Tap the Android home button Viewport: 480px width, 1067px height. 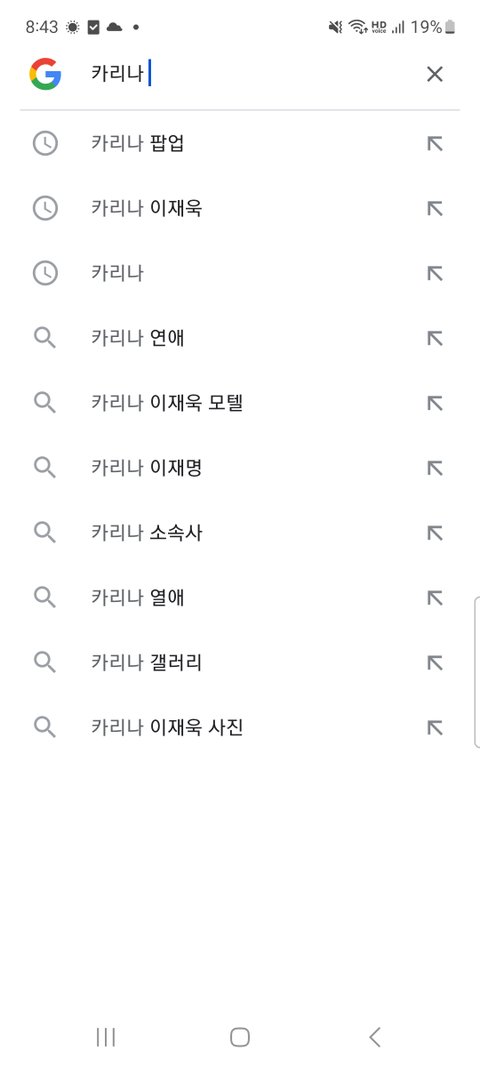coord(240,1037)
